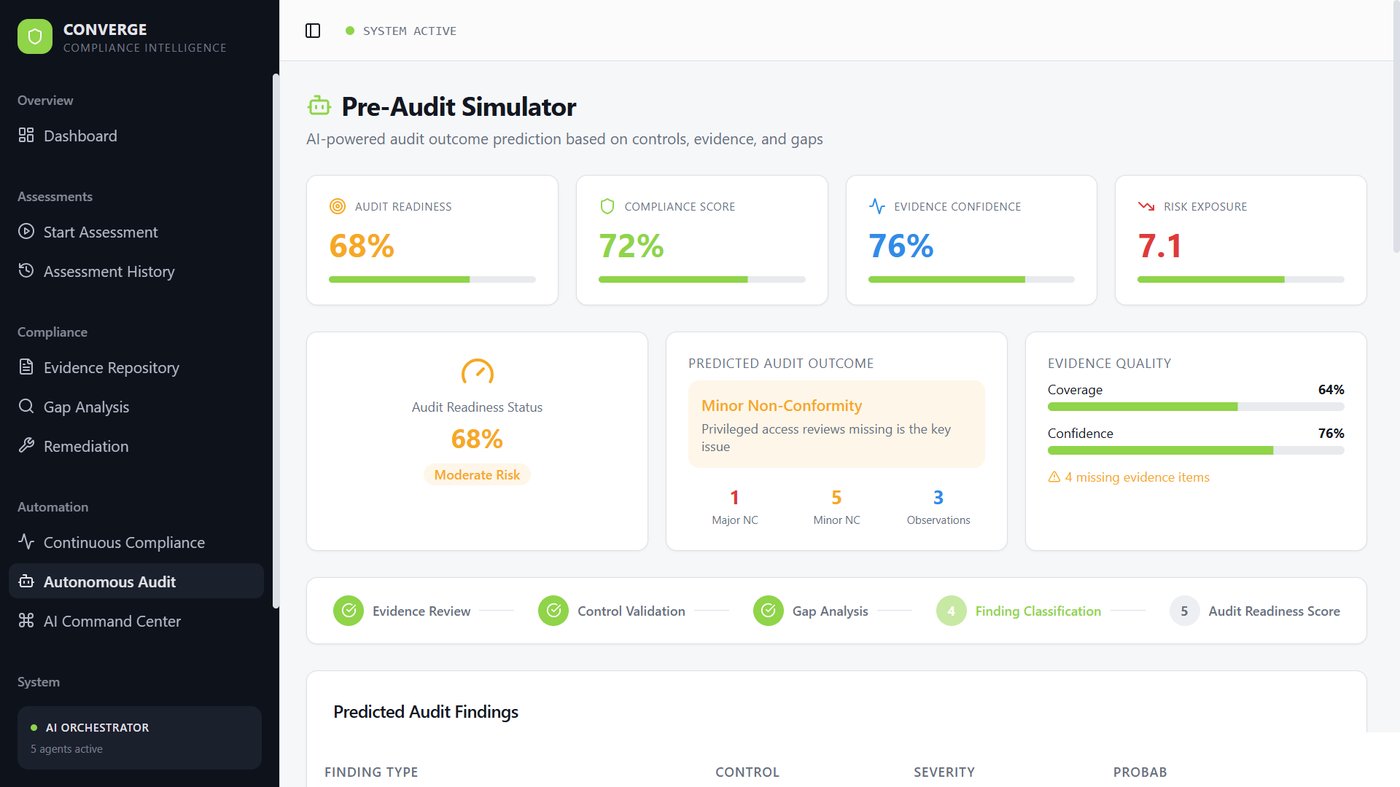Click the Audit Readiness target icon
1400x787 pixels.
coord(337,206)
